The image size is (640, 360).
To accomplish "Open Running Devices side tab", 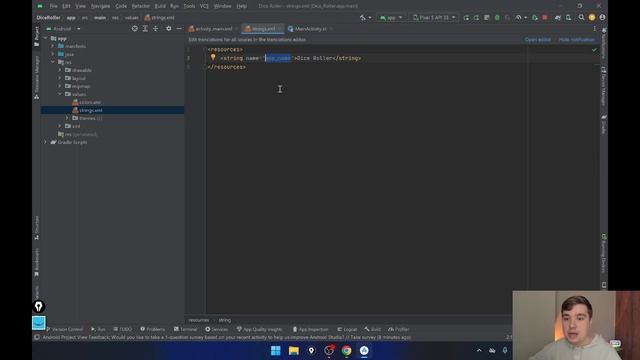I will [x=604, y=253].
